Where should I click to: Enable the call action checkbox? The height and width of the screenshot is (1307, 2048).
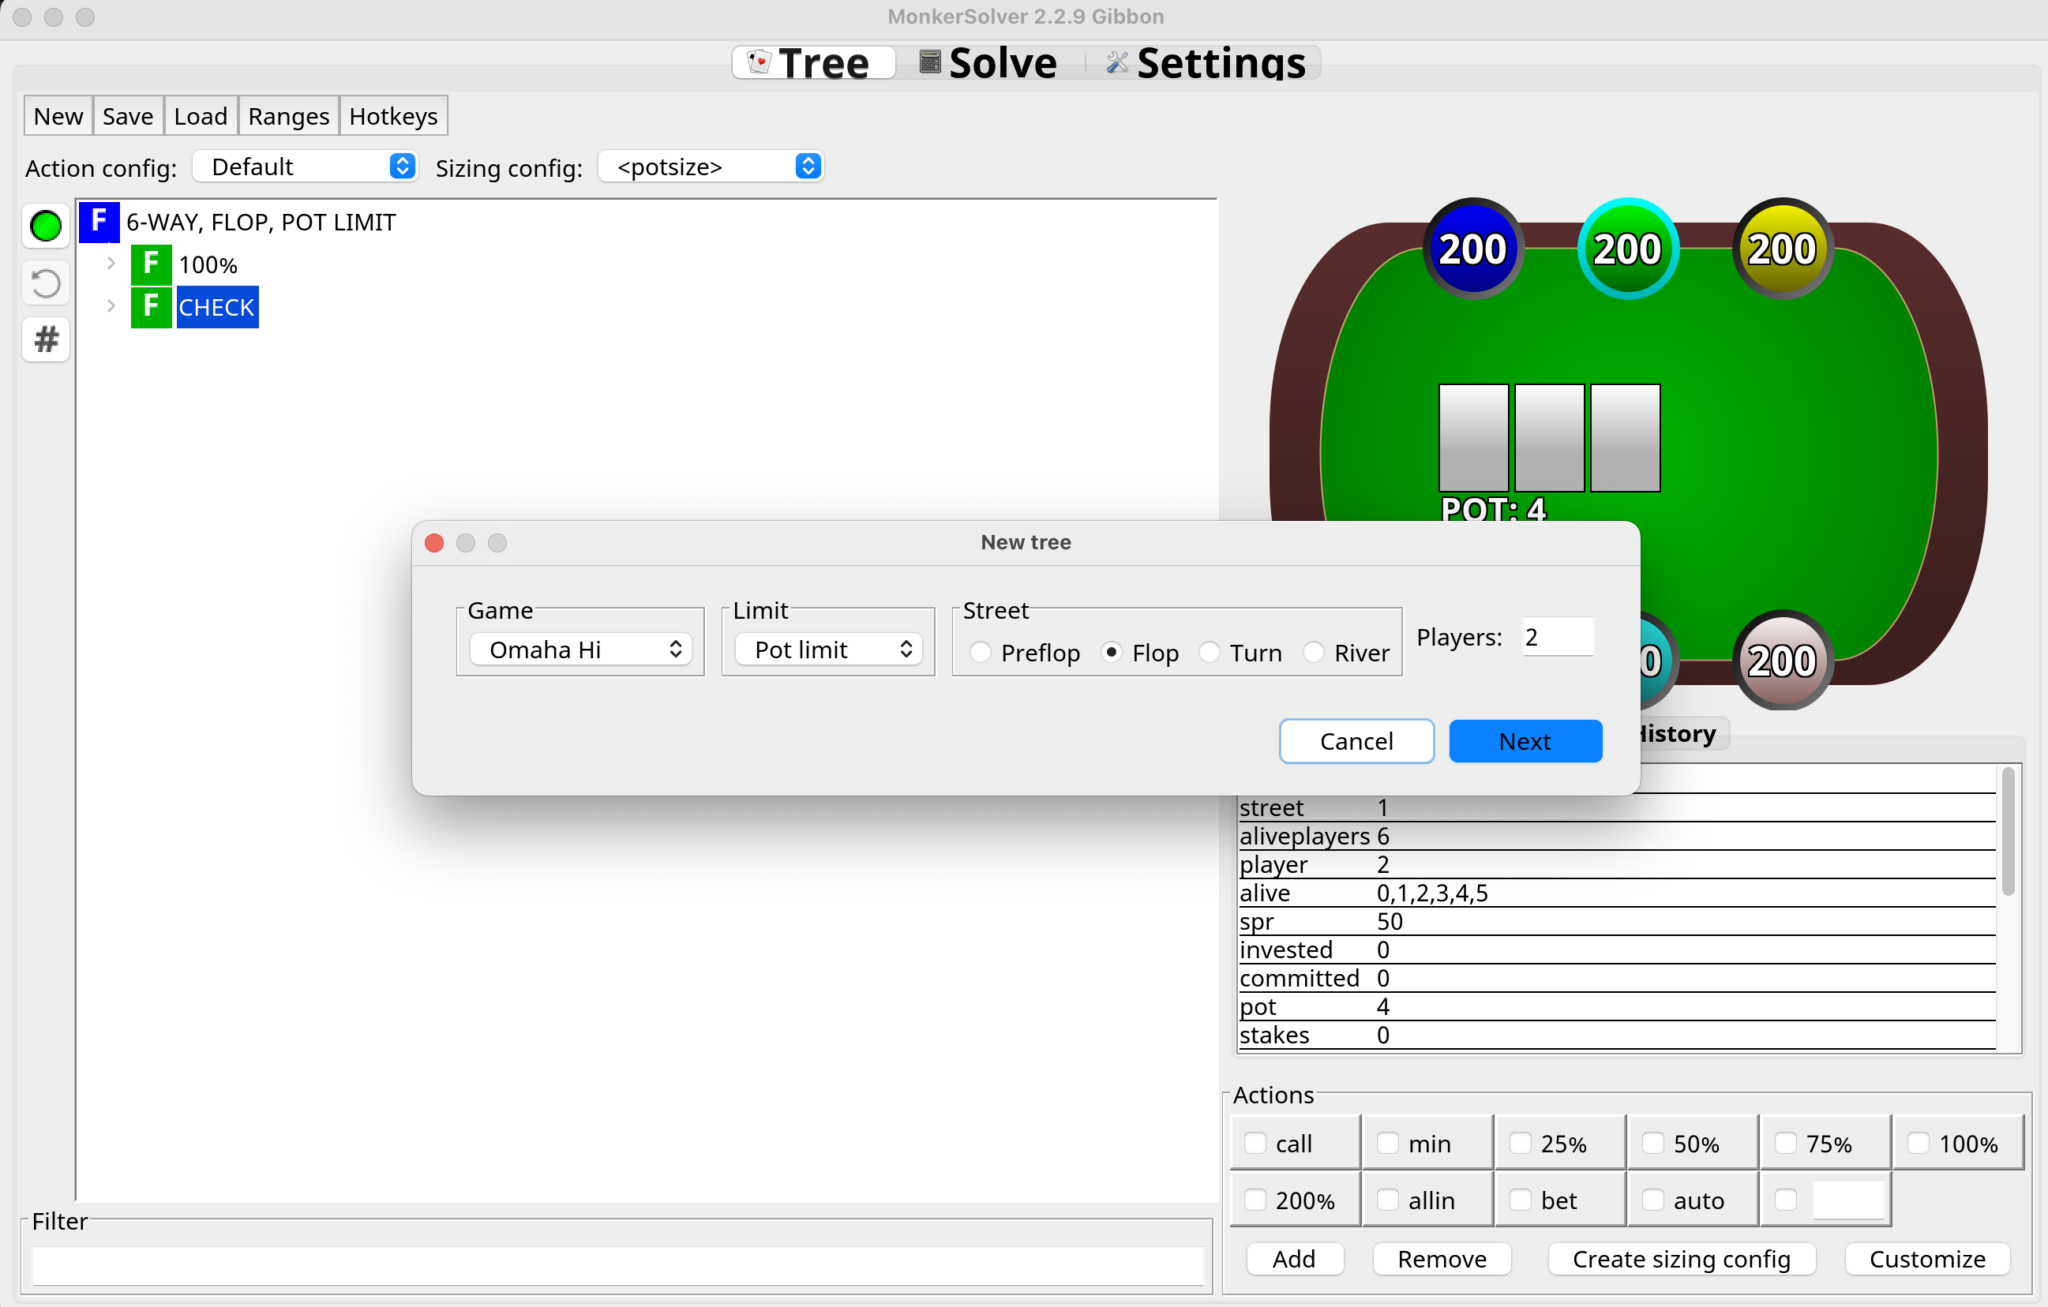point(1256,1142)
